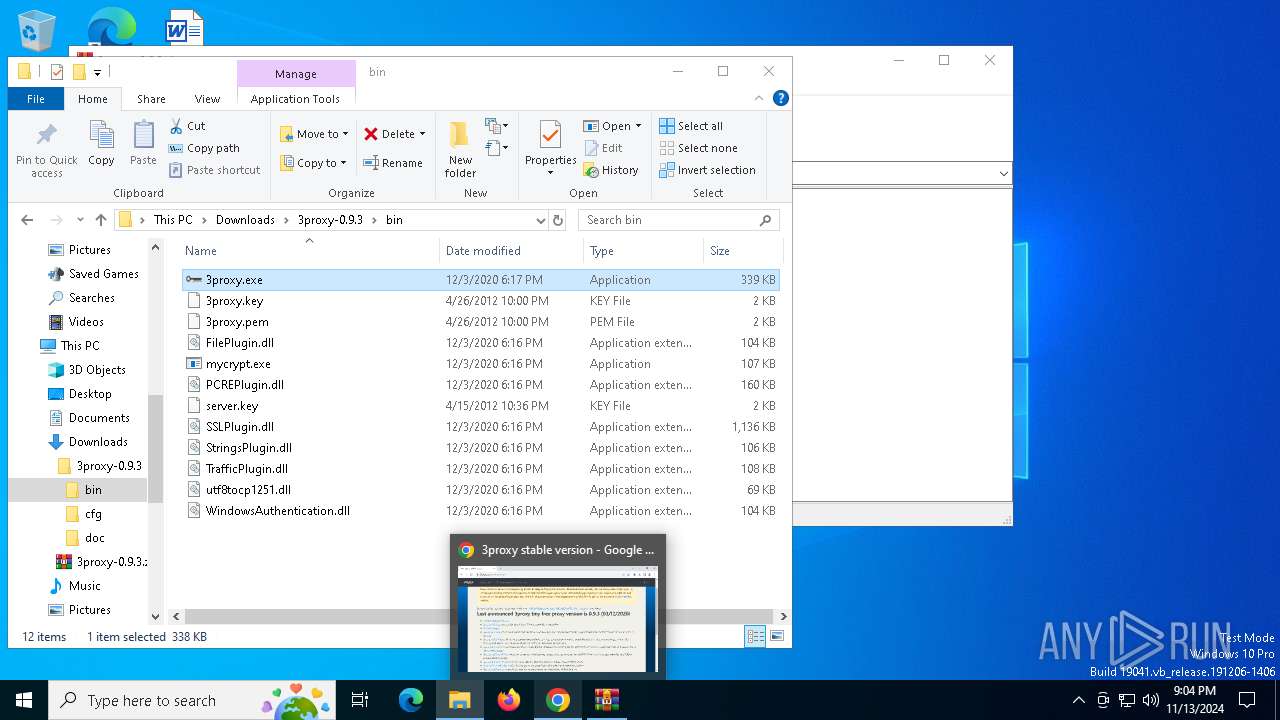The width and height of the screenshot is (1280, 720).
Task: Sort by Date modified column
Action: pyautogui.click(x=511, y=251)
